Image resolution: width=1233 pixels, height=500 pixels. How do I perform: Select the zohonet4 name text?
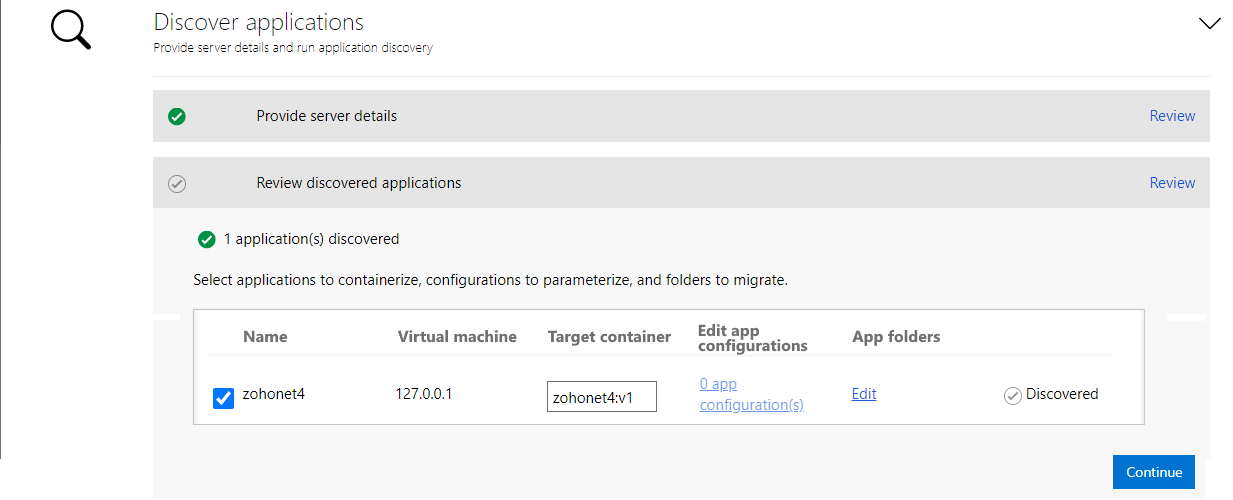pos(274,394)
